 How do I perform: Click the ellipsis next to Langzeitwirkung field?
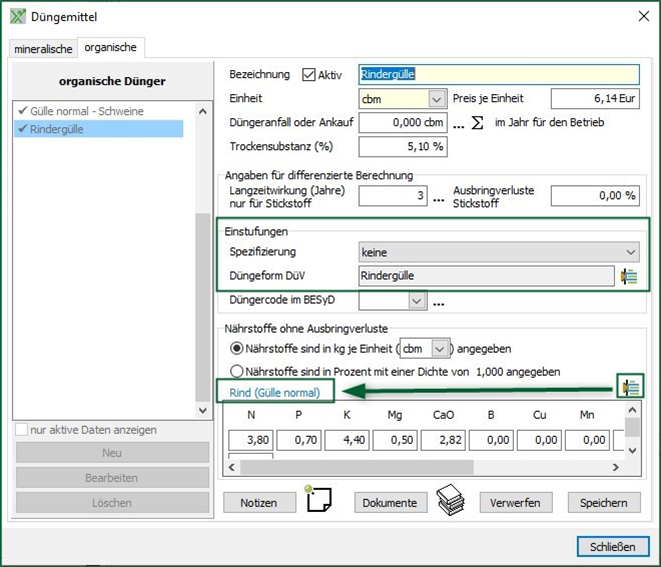(x=438, y=197)
